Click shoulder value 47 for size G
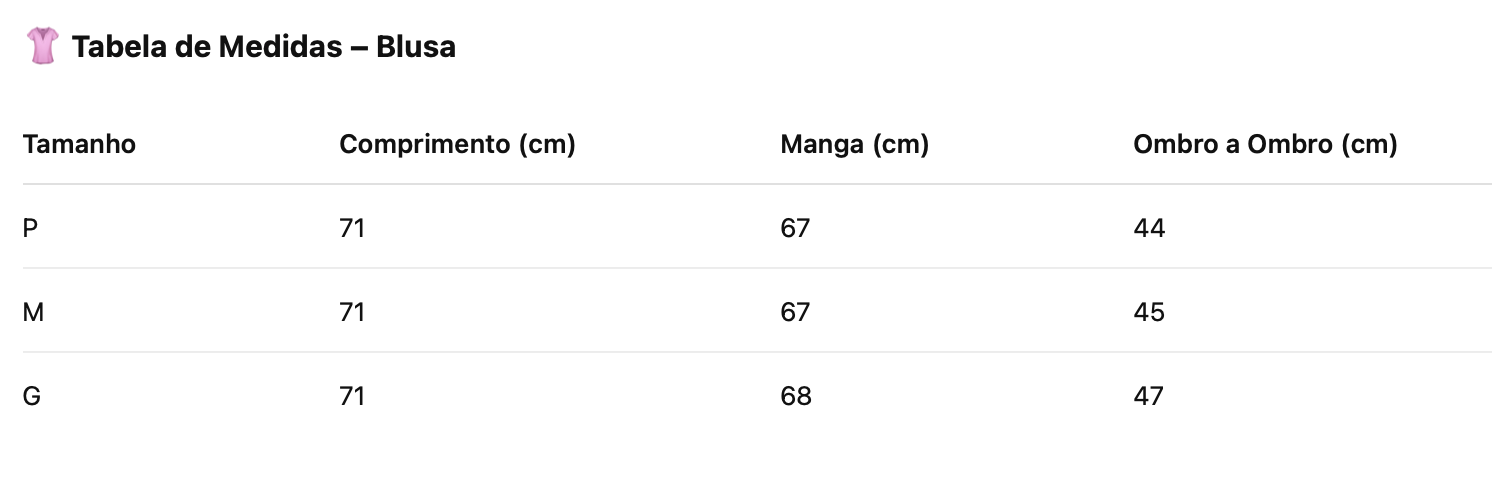Image resolution: width=1492 pixels, height=484 pixels. pyautogui.click(x=1149, y=396)
